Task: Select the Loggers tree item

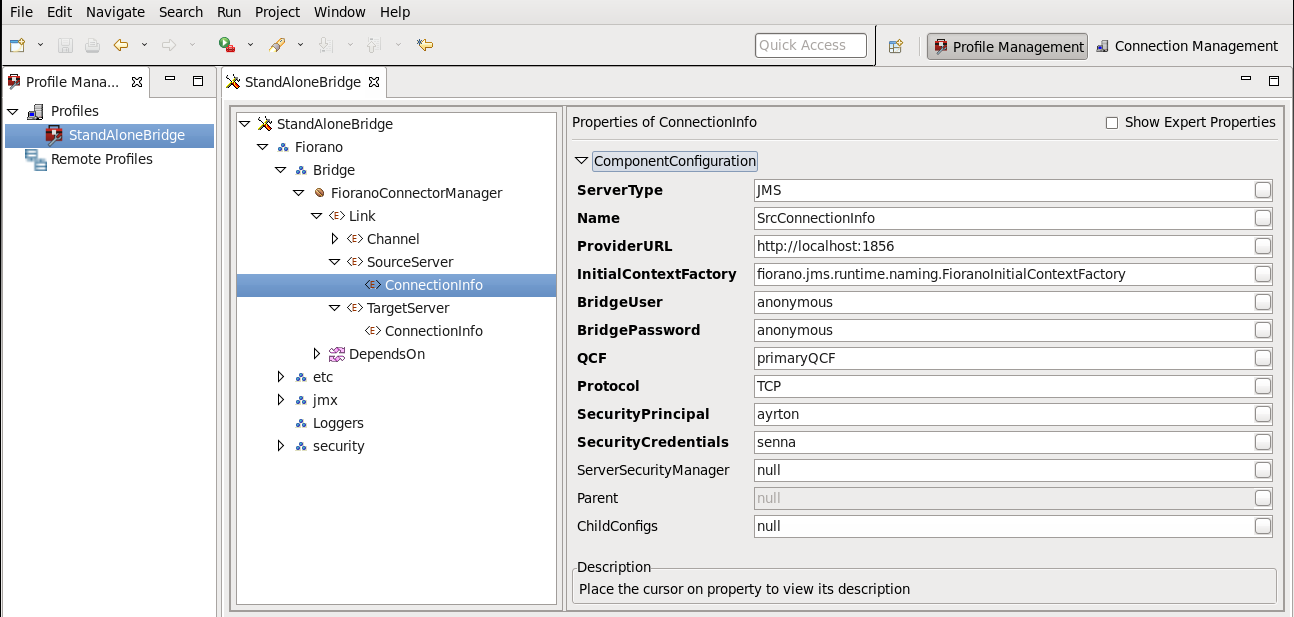Action: (338, 423)
